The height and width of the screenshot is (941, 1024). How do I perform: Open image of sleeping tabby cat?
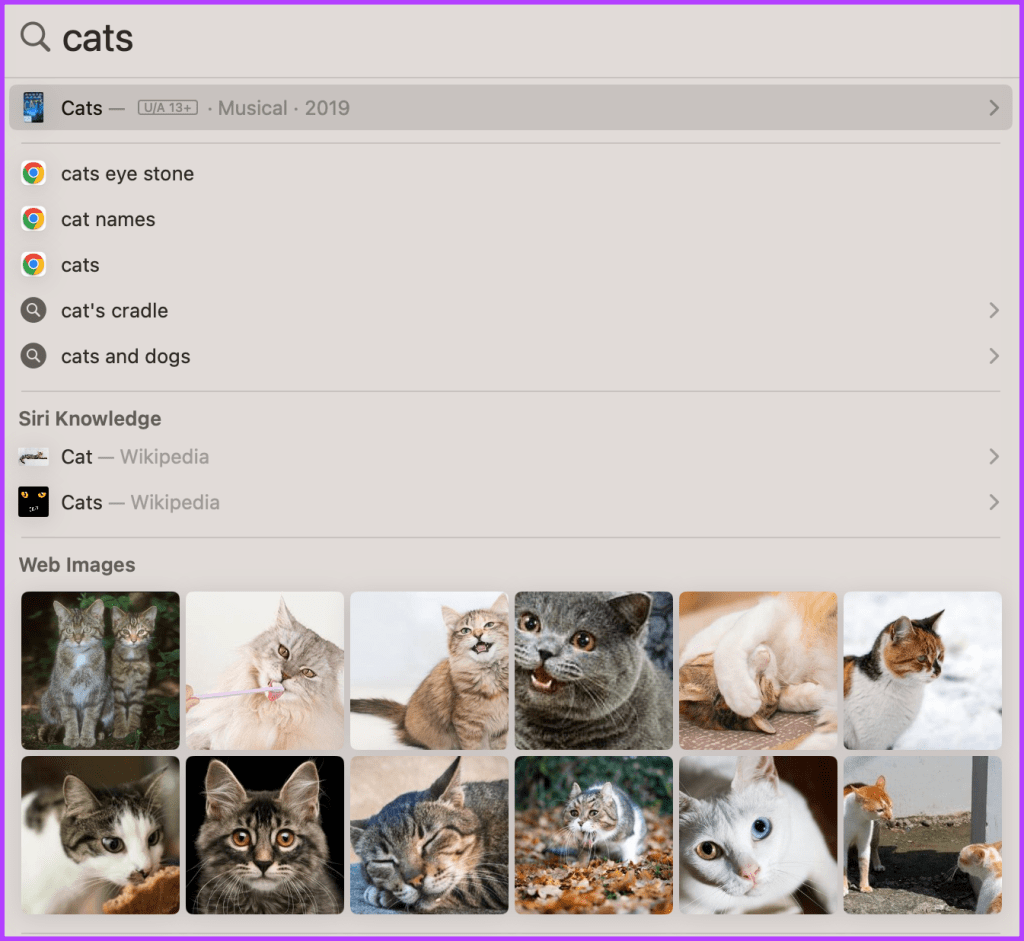click(429, 835)
